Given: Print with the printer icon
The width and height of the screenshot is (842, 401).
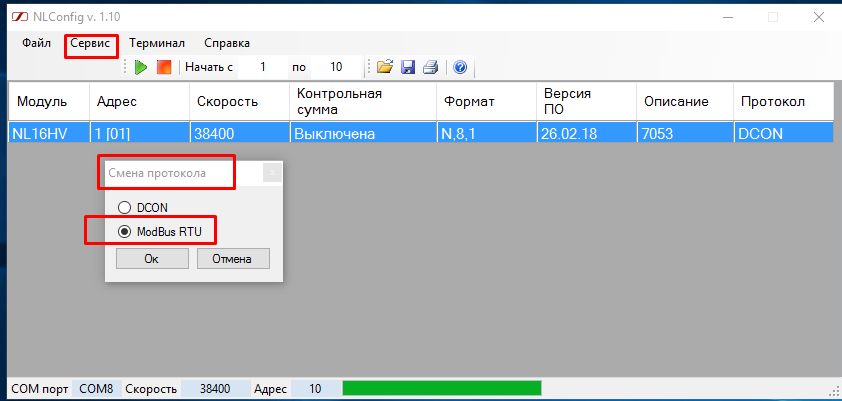Looking at the screenshot, I should tap(431, 68).
